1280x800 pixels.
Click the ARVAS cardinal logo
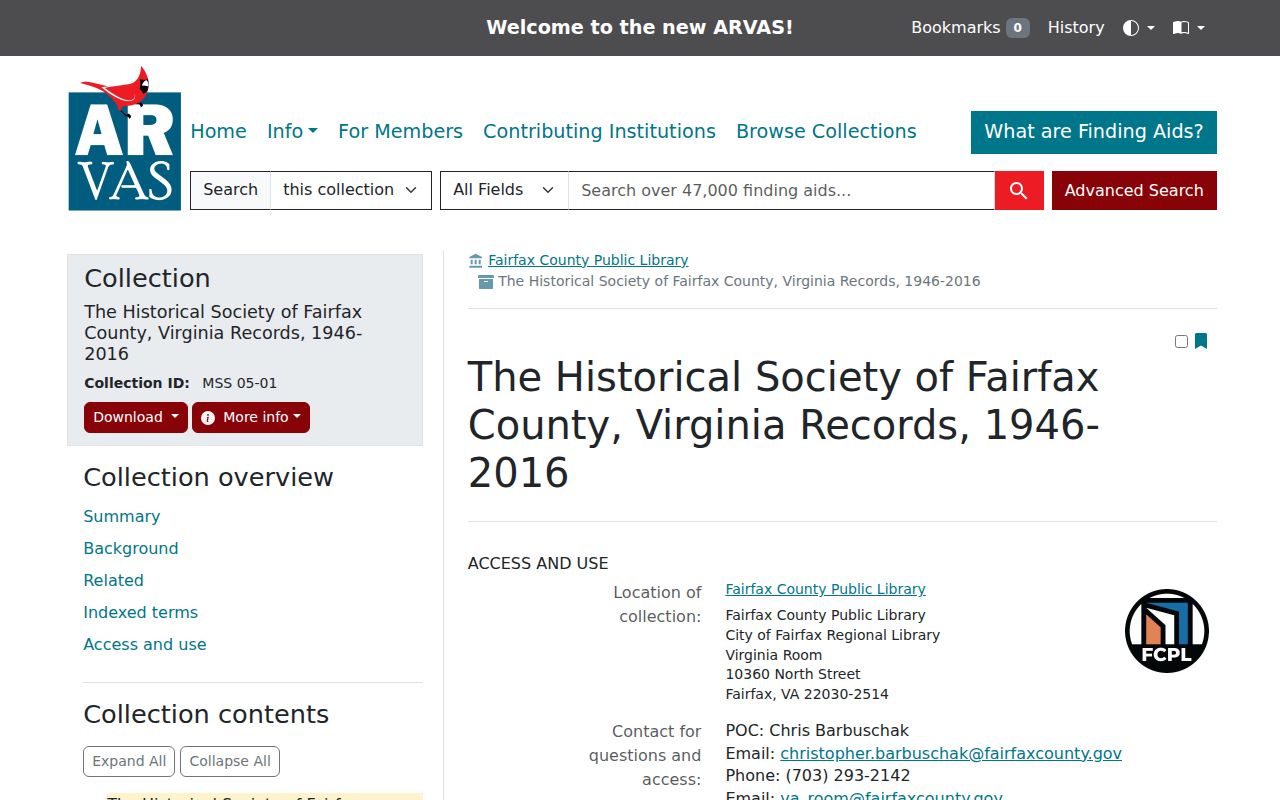(x=125, y=139)
